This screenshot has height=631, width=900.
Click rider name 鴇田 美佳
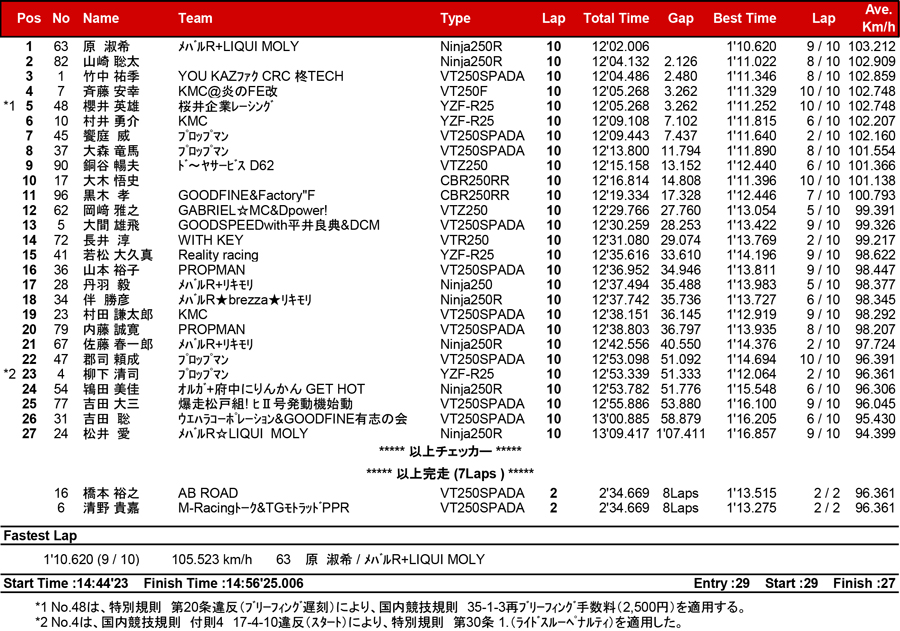111,389
